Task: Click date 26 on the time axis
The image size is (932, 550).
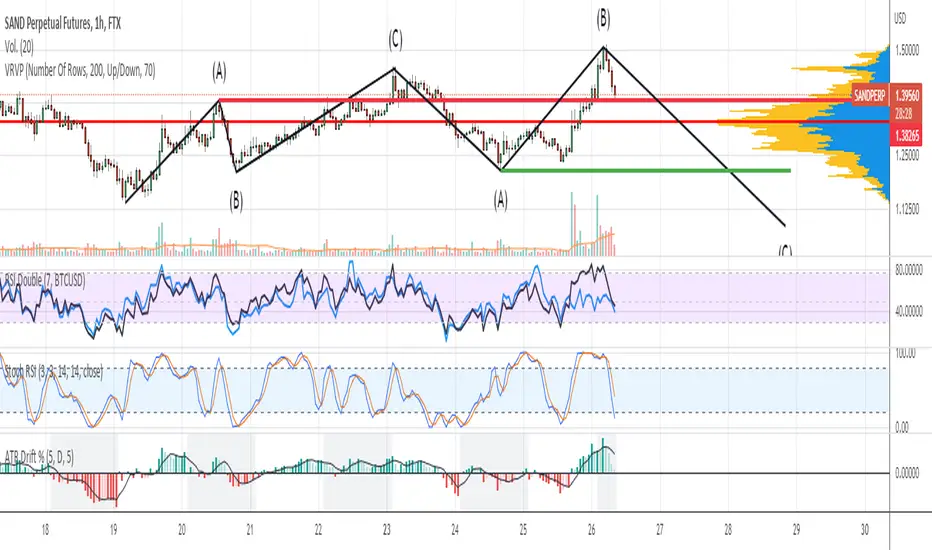Action: 591,530
